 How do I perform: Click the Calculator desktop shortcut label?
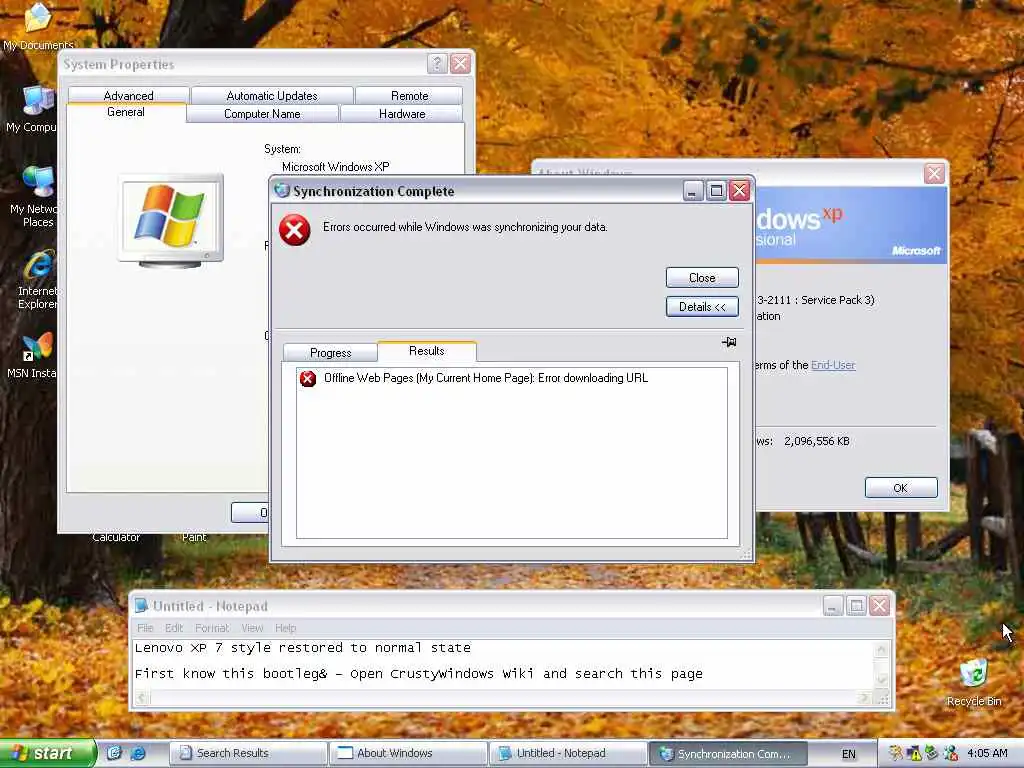coord(116,537)
